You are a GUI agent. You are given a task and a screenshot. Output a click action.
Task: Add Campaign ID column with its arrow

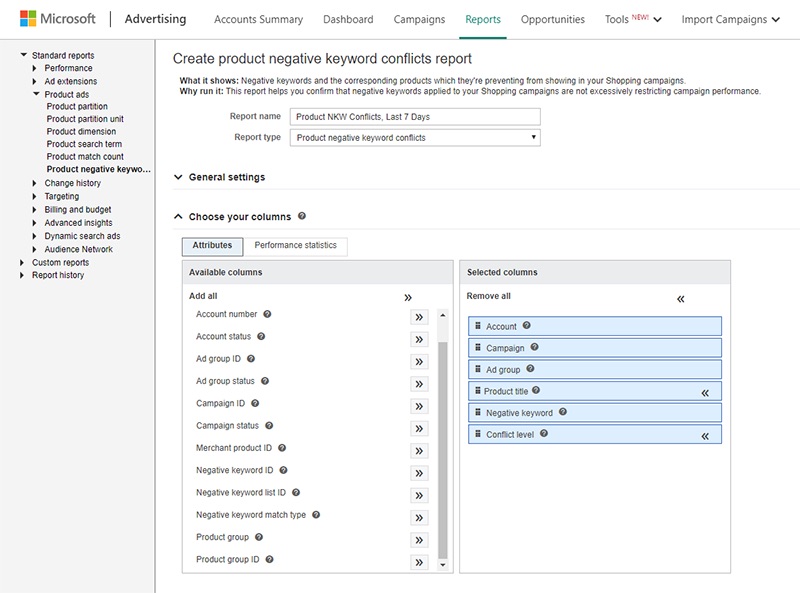pyautogui.click(x=419, y=406)
